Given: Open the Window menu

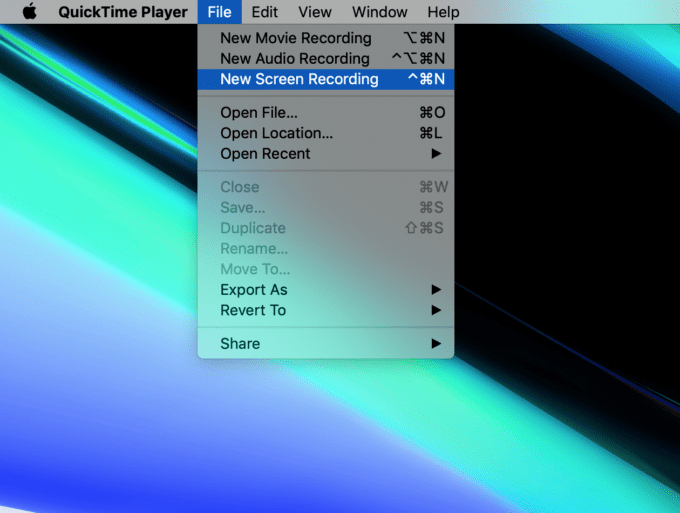Looking at the screenshot, I should click(379, 12).
